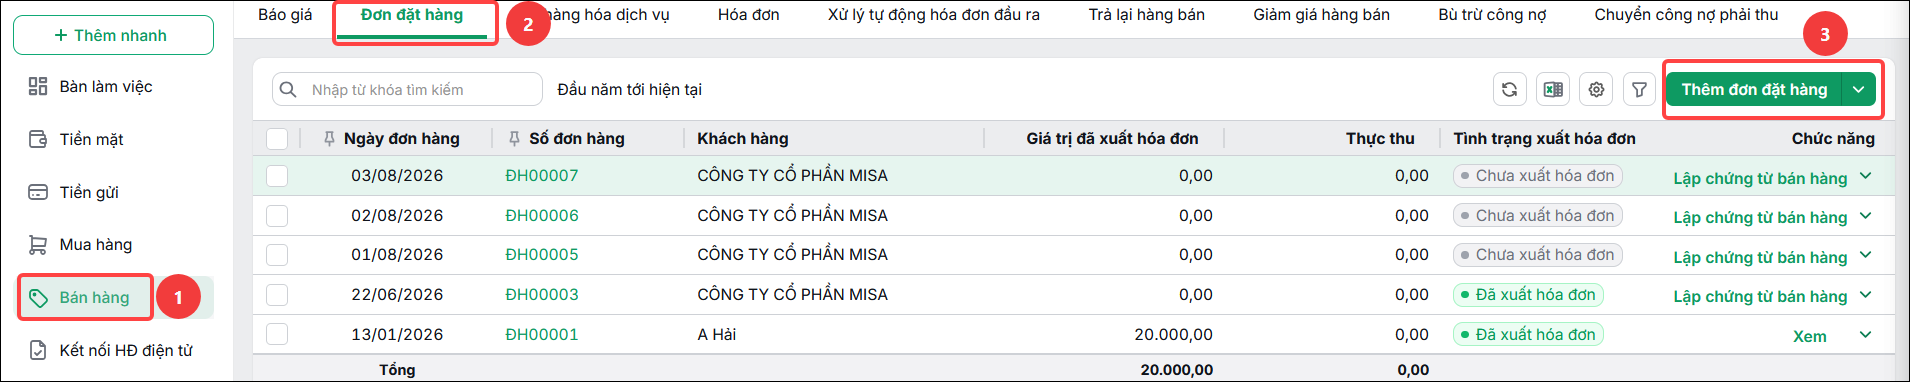Open Bàn làm việc dashboard icon
The image size is (1910, 382).
click(38, 87)
